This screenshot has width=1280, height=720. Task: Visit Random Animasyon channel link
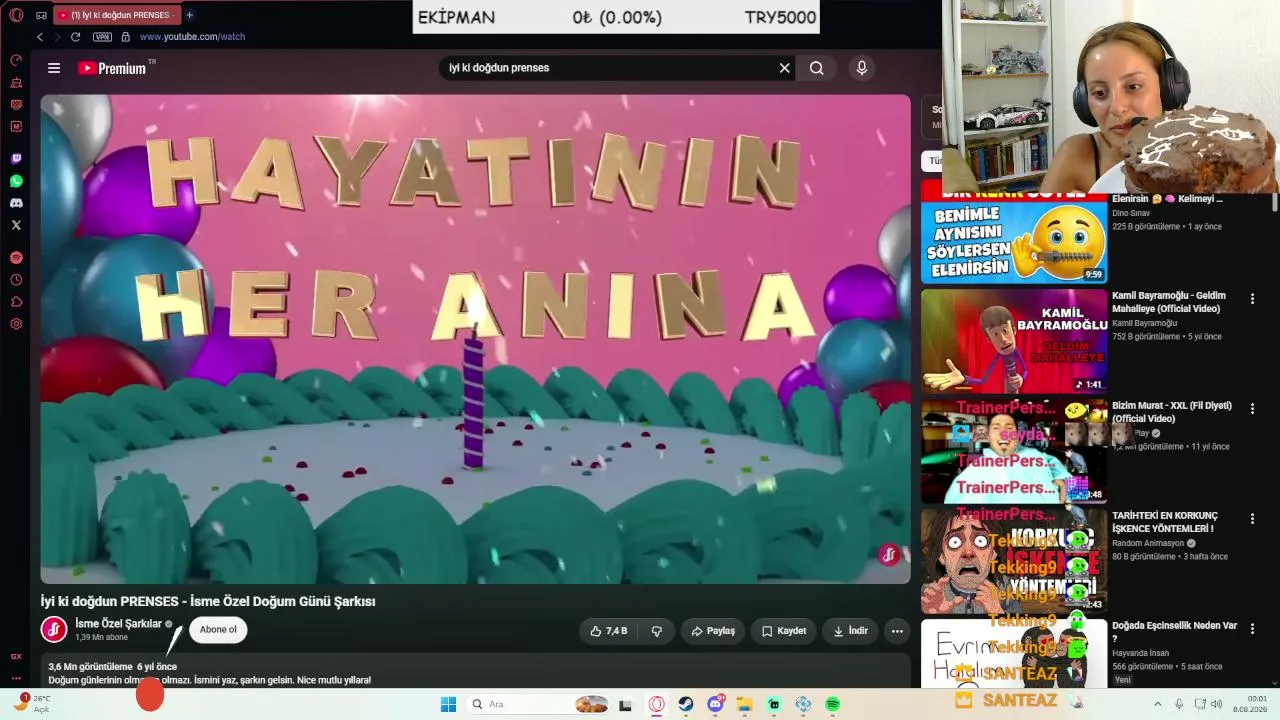point(1148,543)
